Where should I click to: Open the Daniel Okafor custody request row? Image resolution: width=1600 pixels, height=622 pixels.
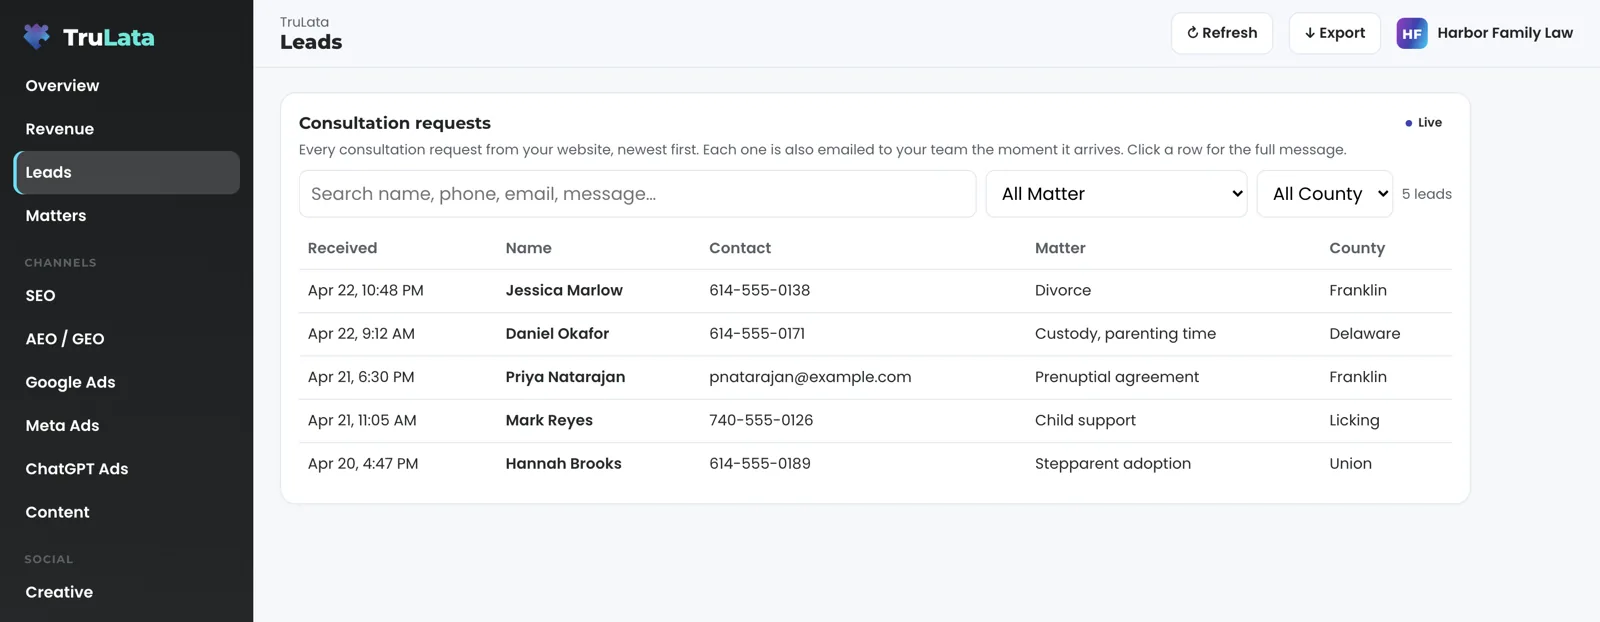point(875,334)
